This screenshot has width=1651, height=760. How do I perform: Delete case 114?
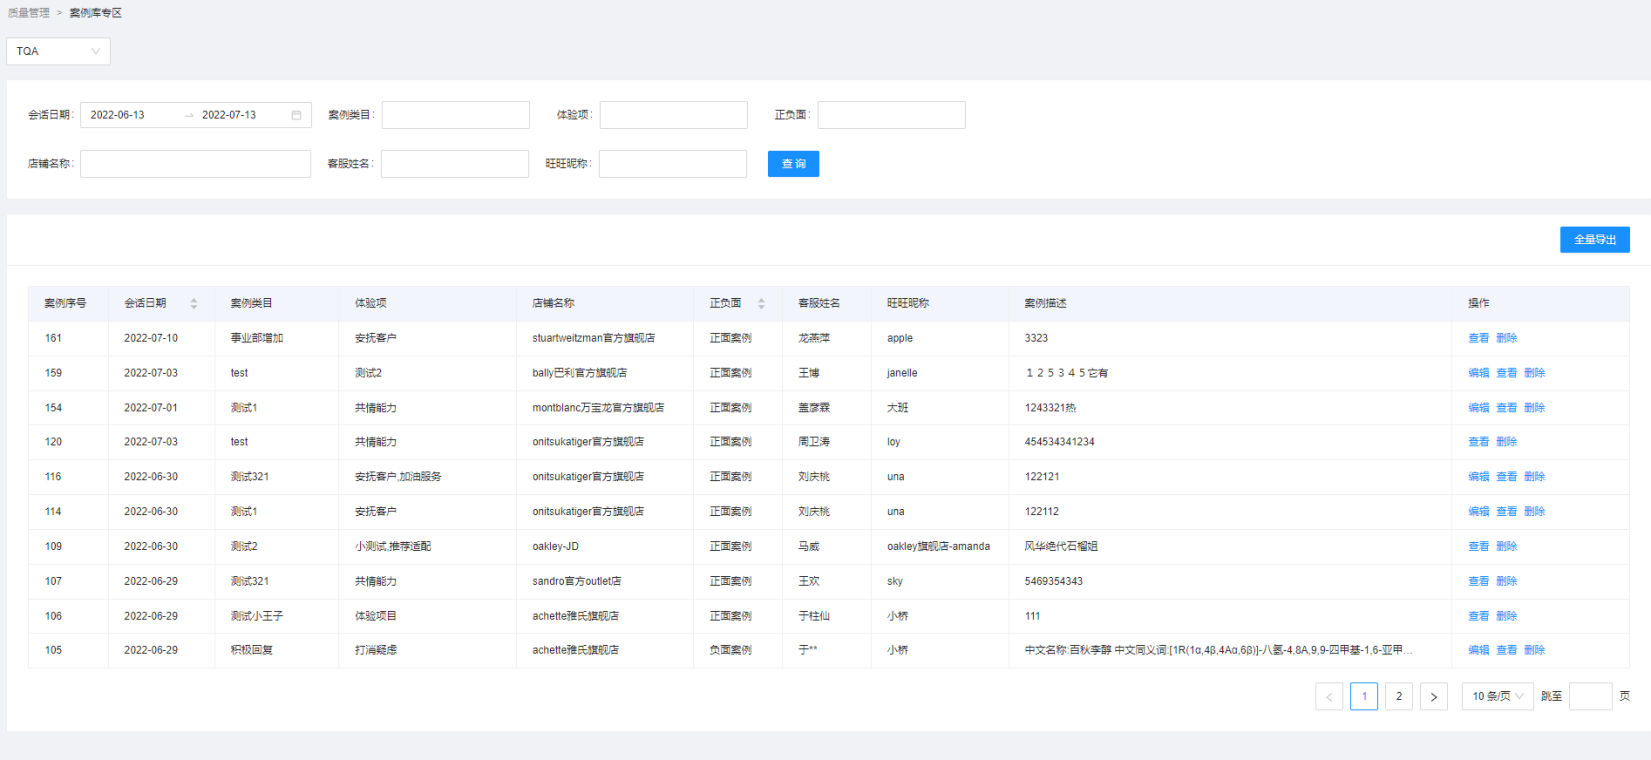(1534, 512)
